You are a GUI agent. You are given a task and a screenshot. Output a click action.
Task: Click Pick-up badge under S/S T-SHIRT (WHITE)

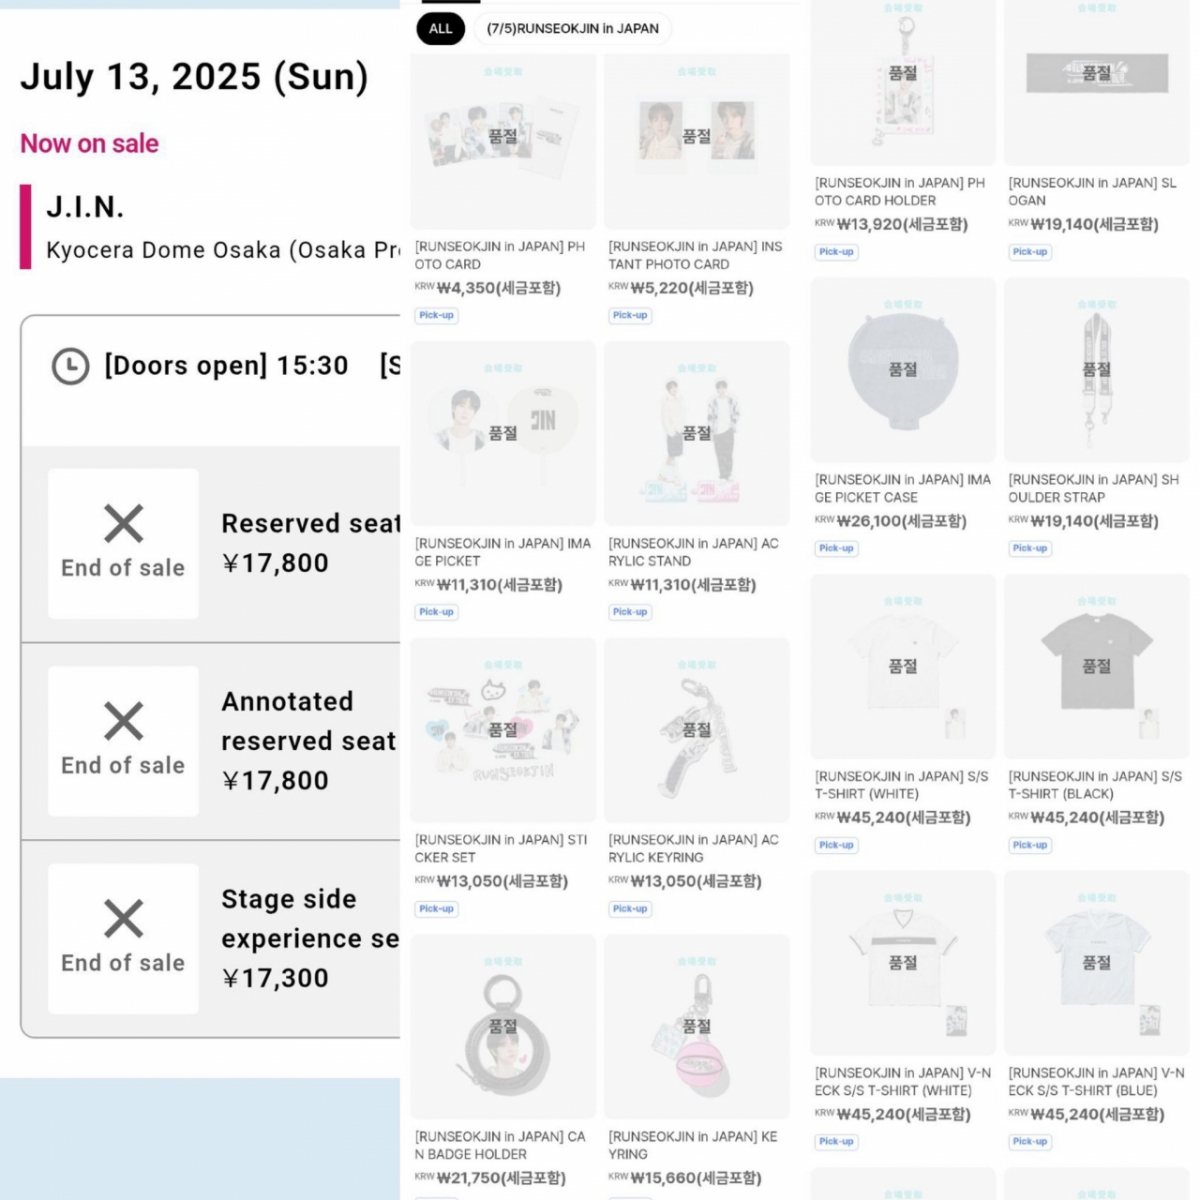(836, 845)
